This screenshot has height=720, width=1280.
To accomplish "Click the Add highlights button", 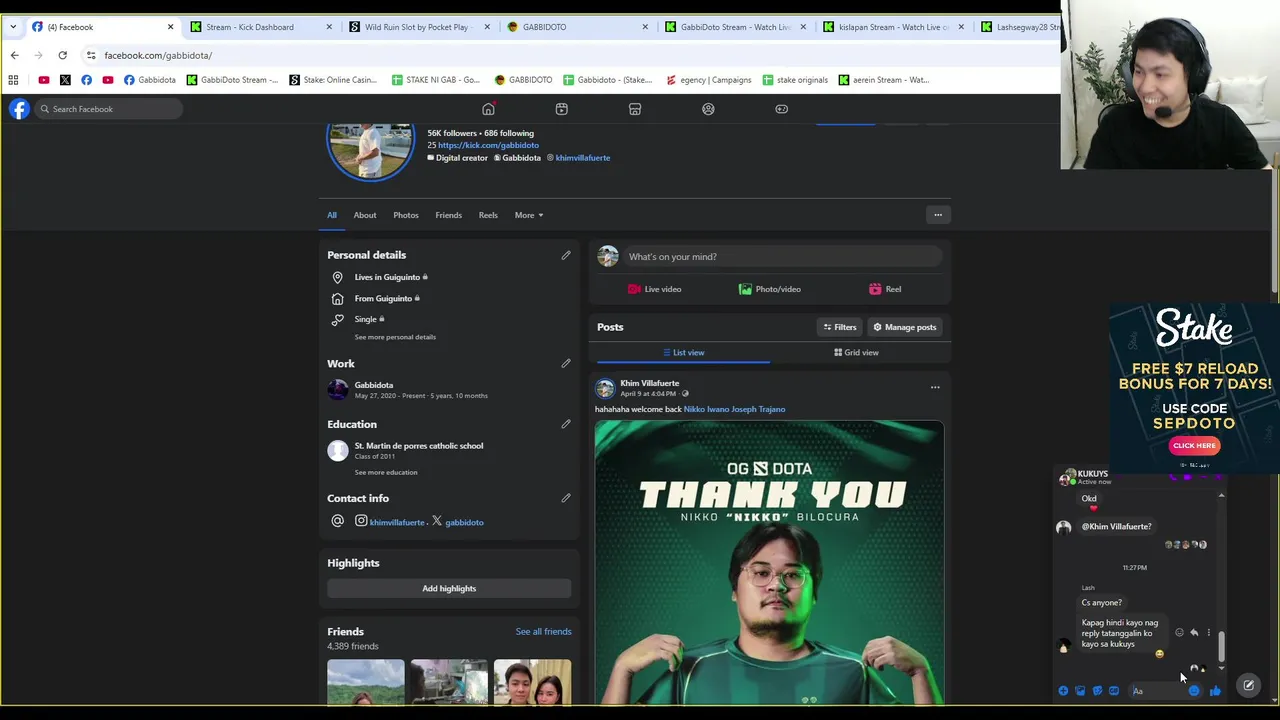I will 449,588.
